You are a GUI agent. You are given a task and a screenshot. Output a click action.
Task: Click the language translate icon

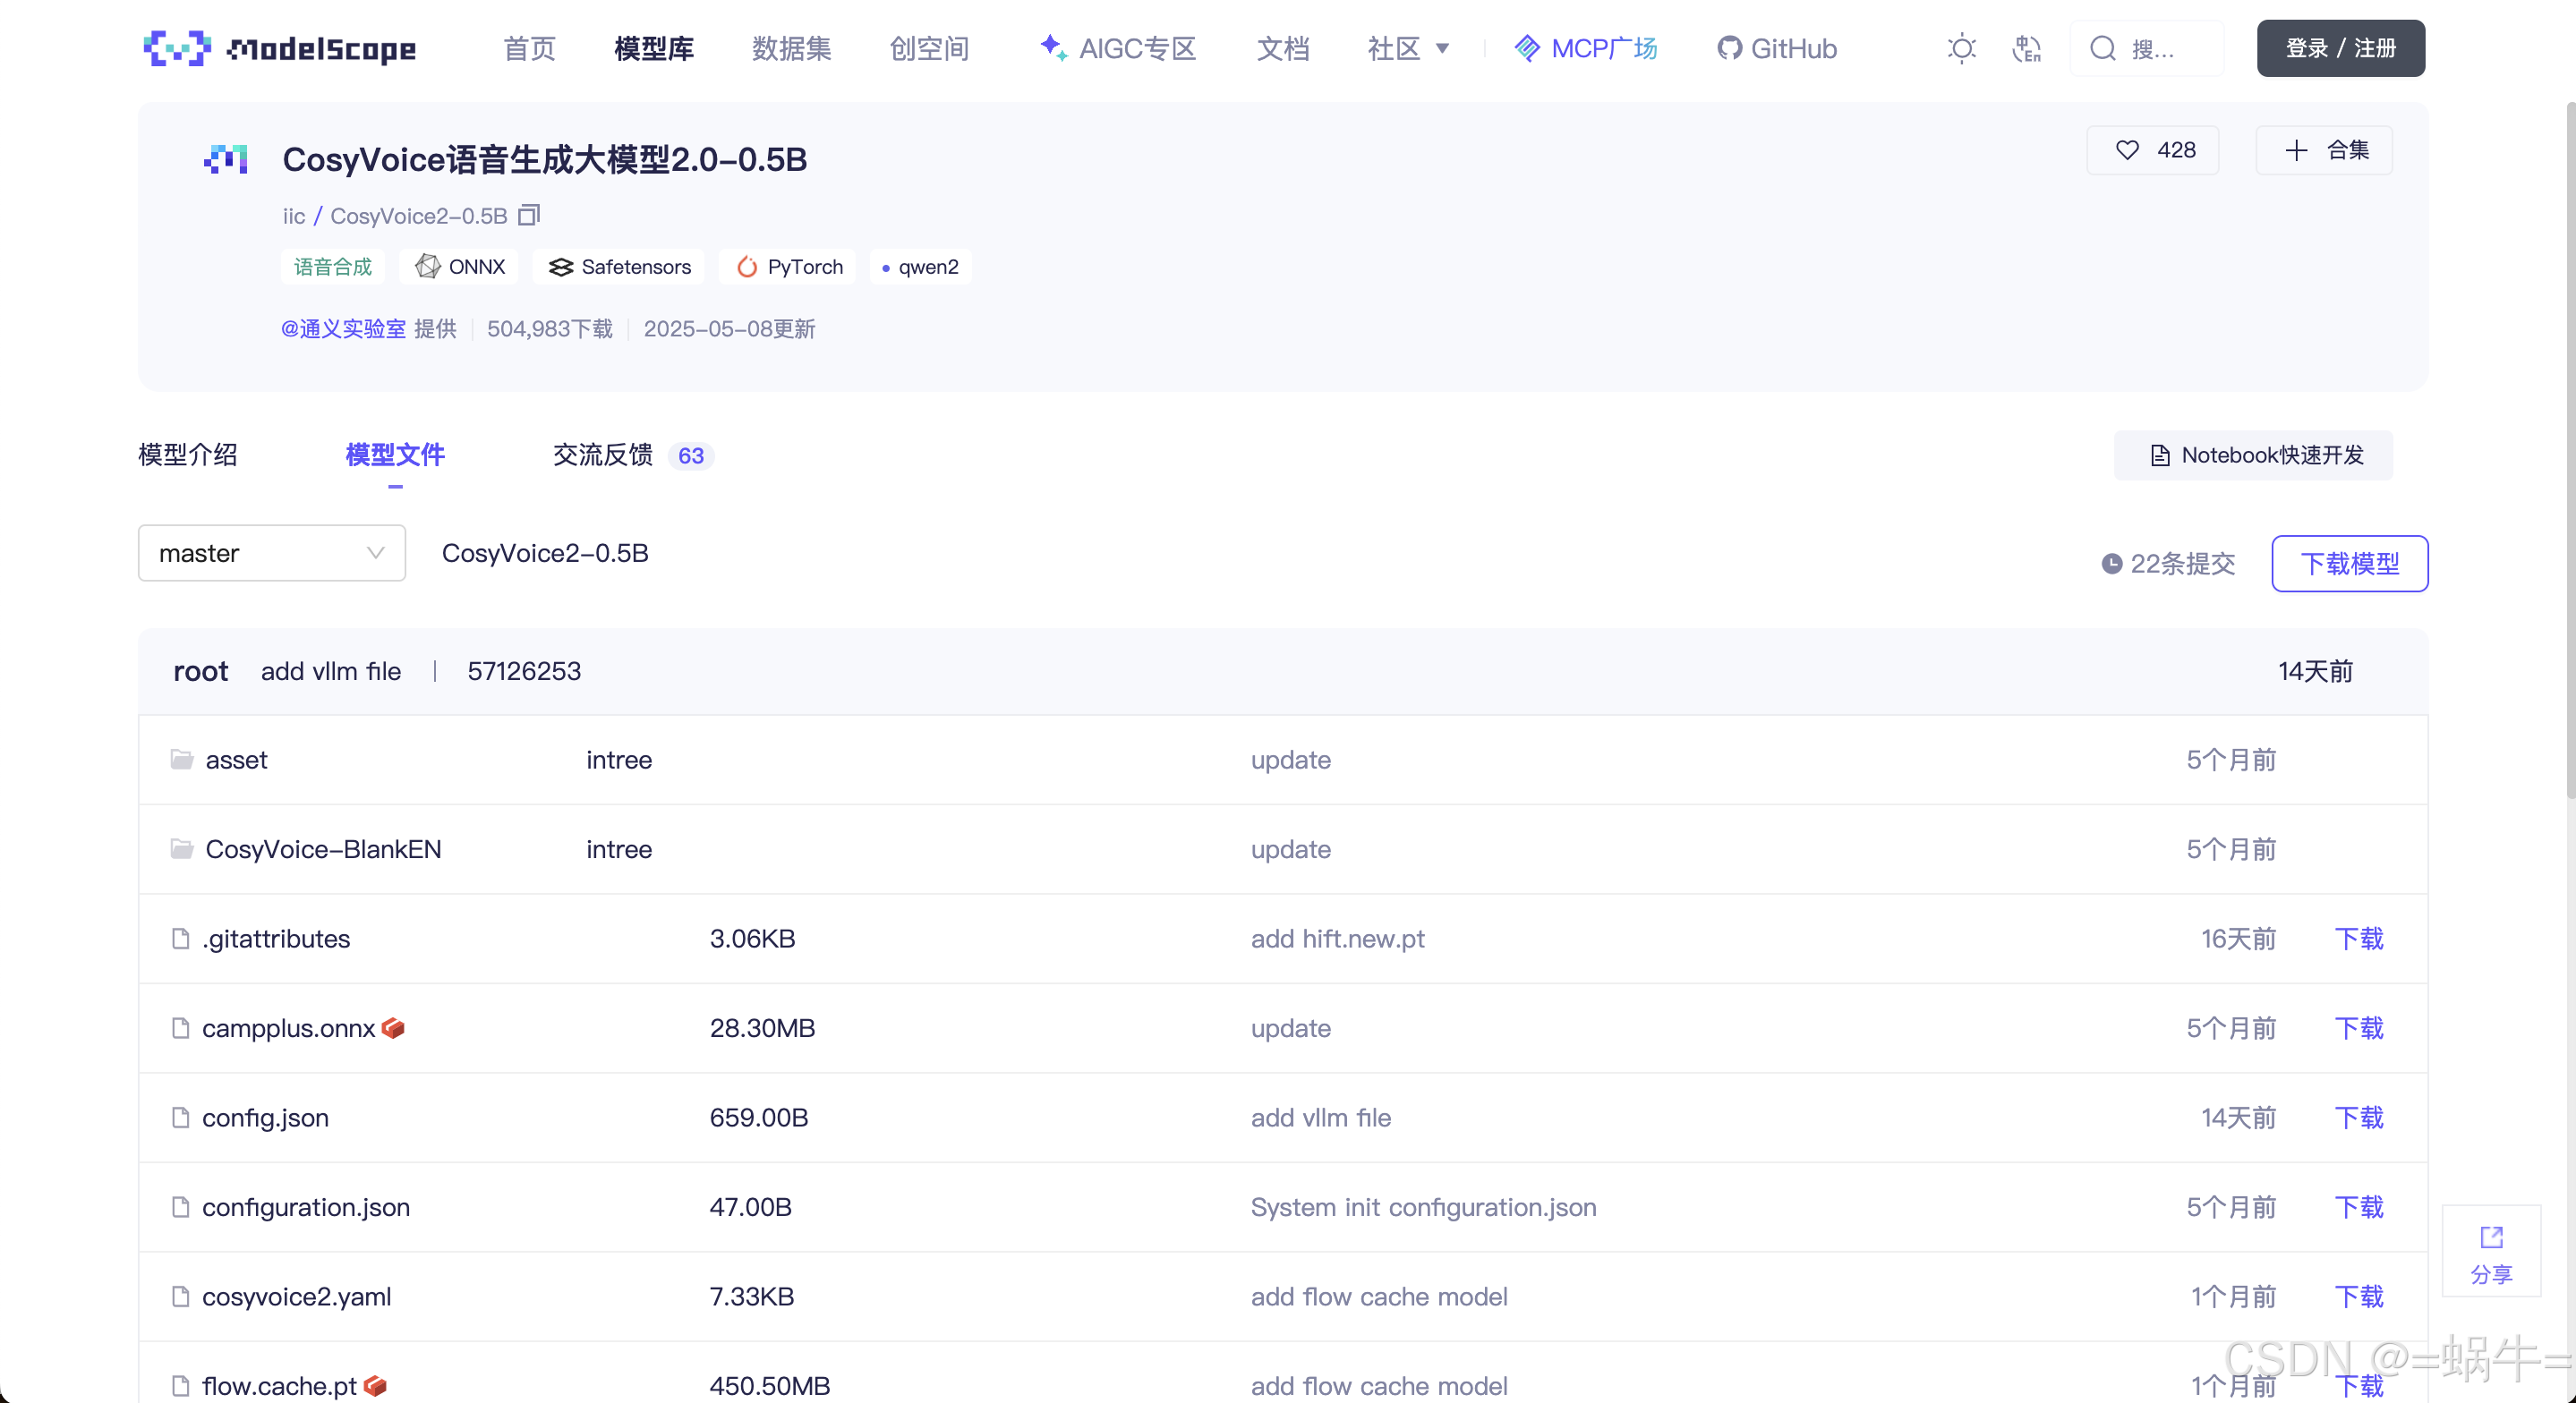coord(2026,48)
